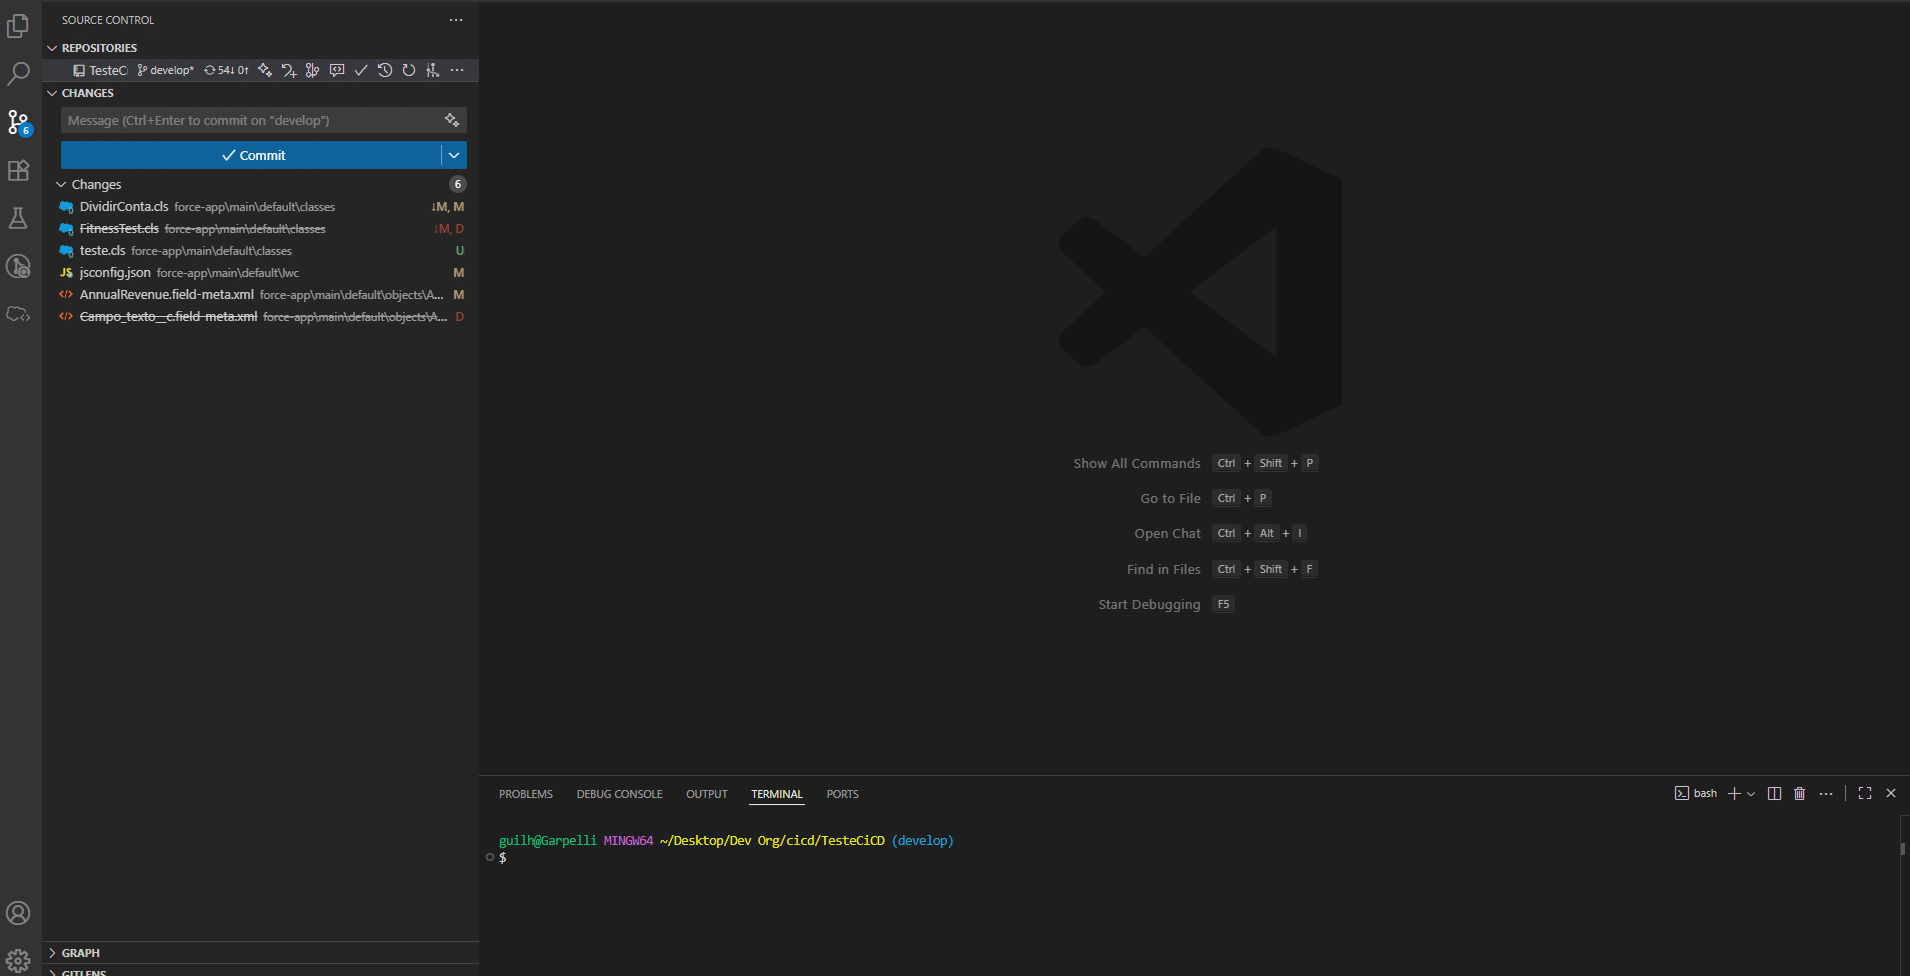Click the commit message input box

[252, 120]
